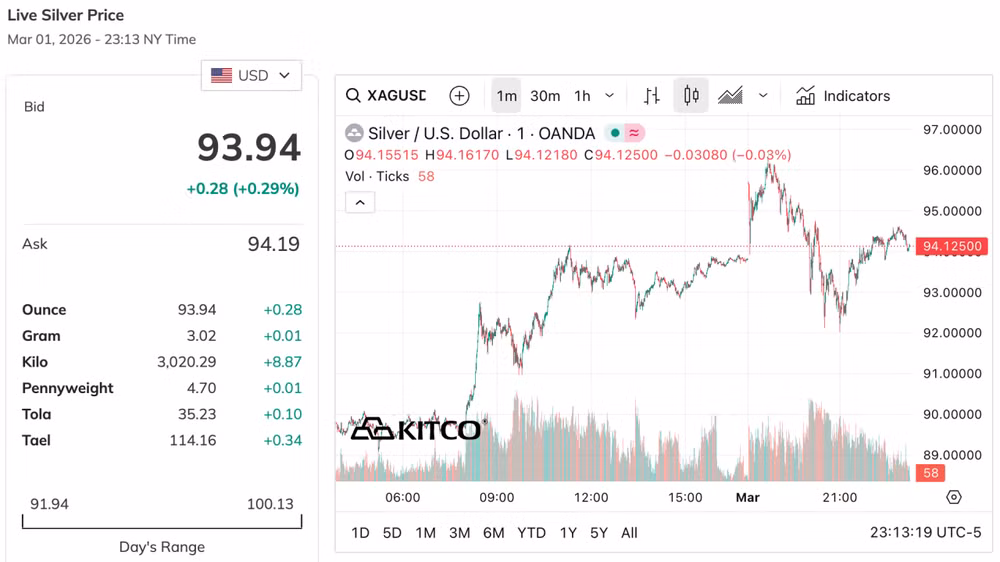
Task: Click the add symbol plus icon
Action: click(459, 96)
